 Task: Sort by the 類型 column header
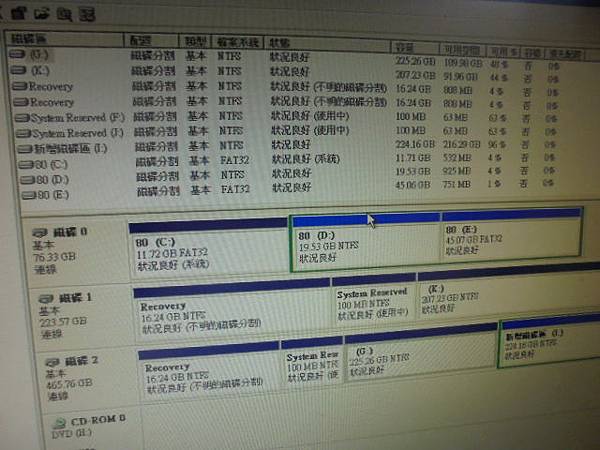195,41
